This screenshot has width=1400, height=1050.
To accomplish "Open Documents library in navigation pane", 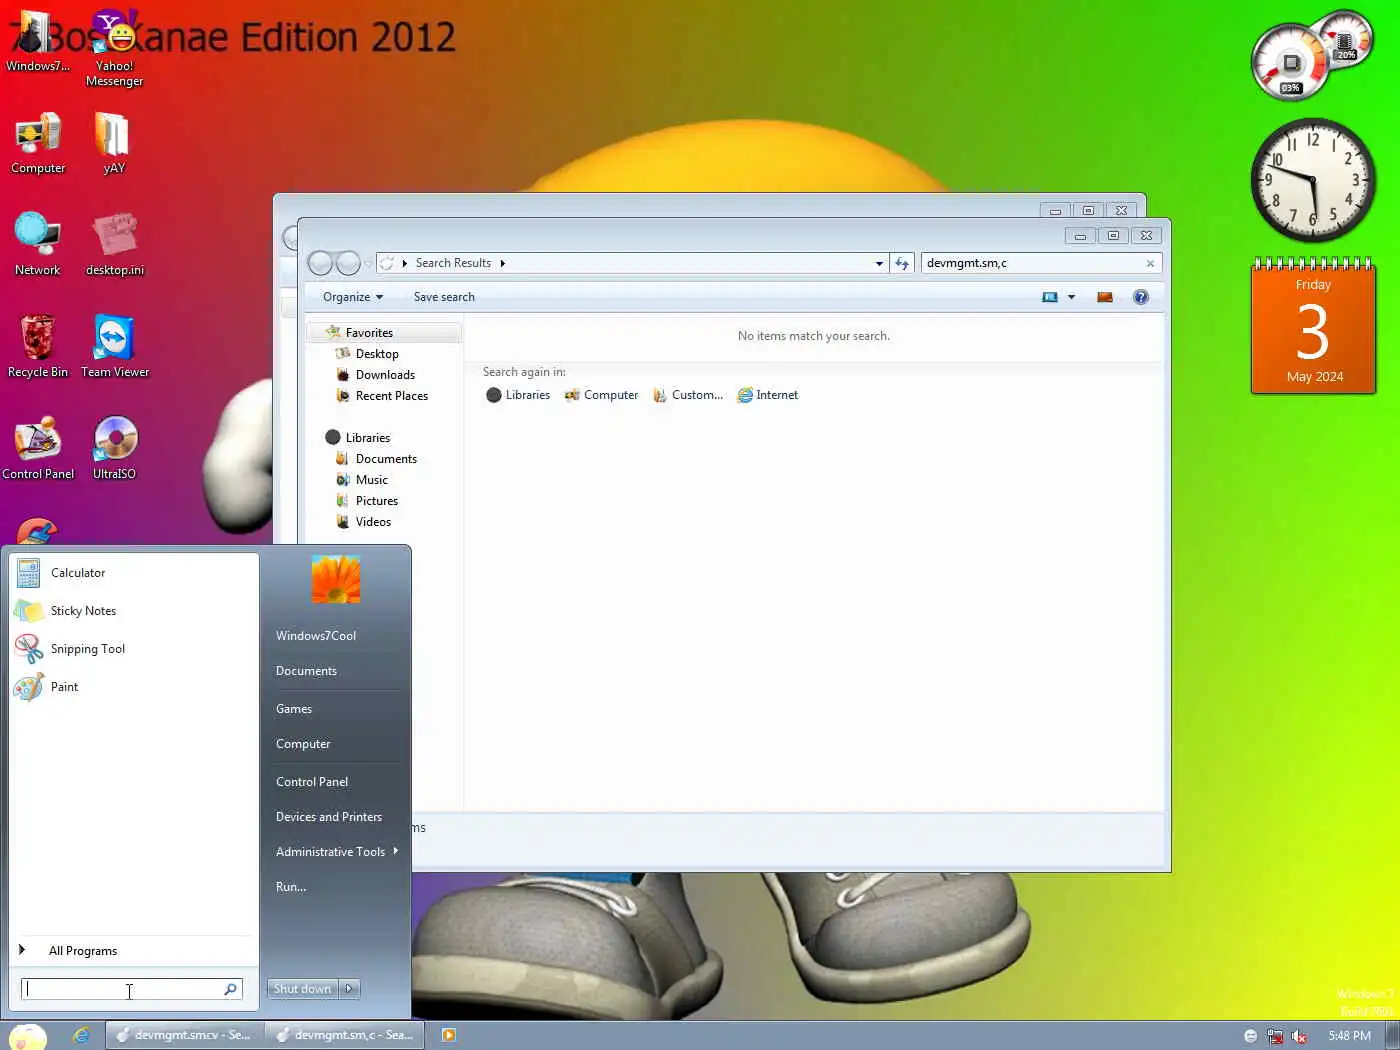I will [386, 459].
